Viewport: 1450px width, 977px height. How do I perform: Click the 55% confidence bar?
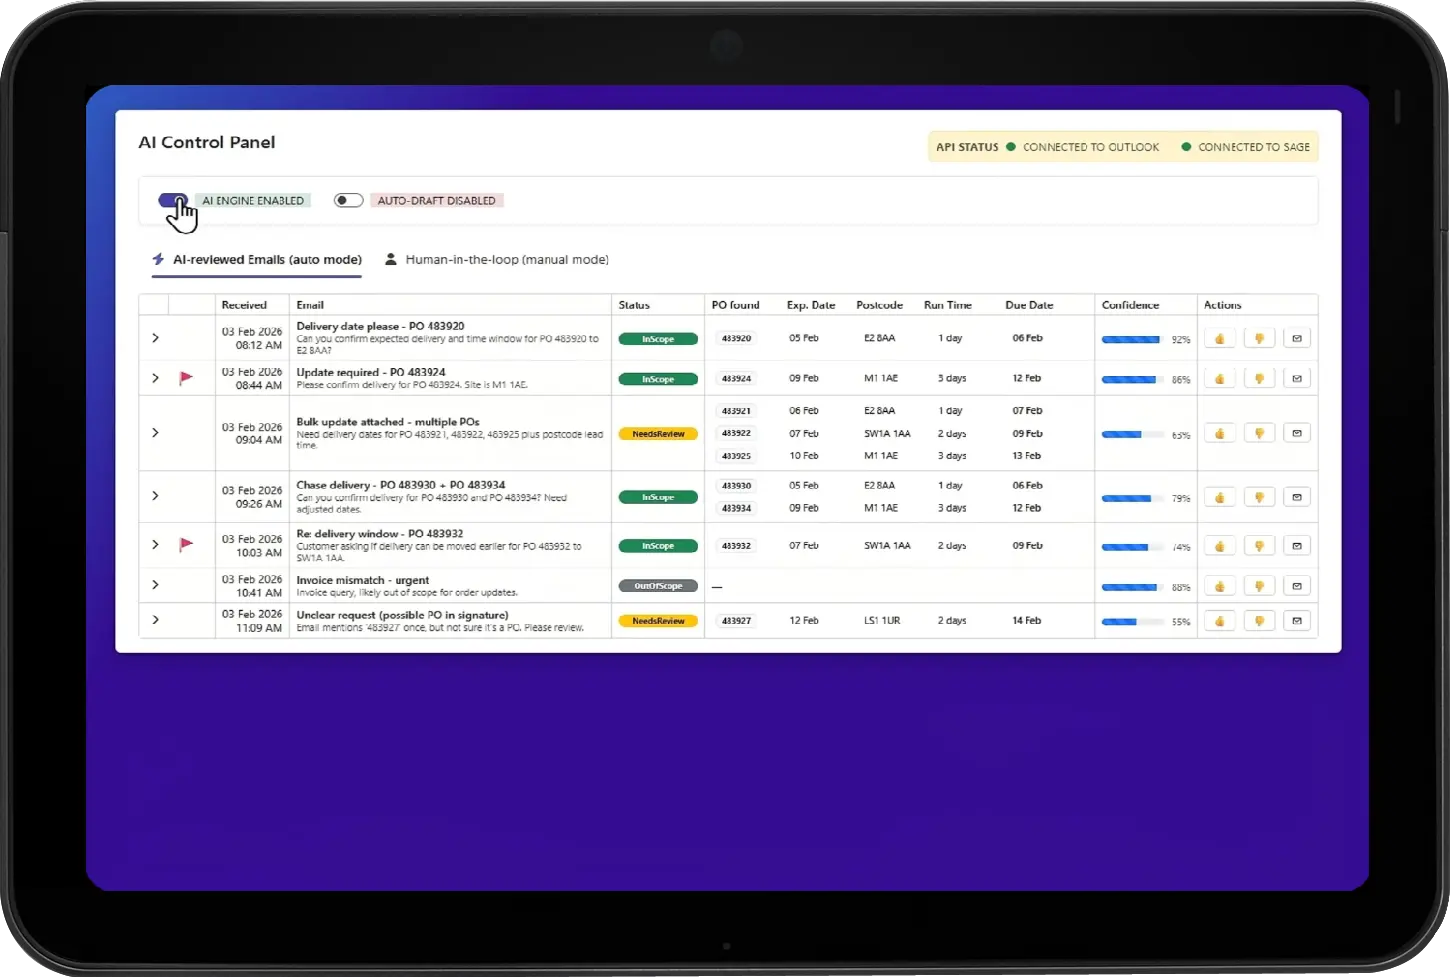click(1131, 622)
